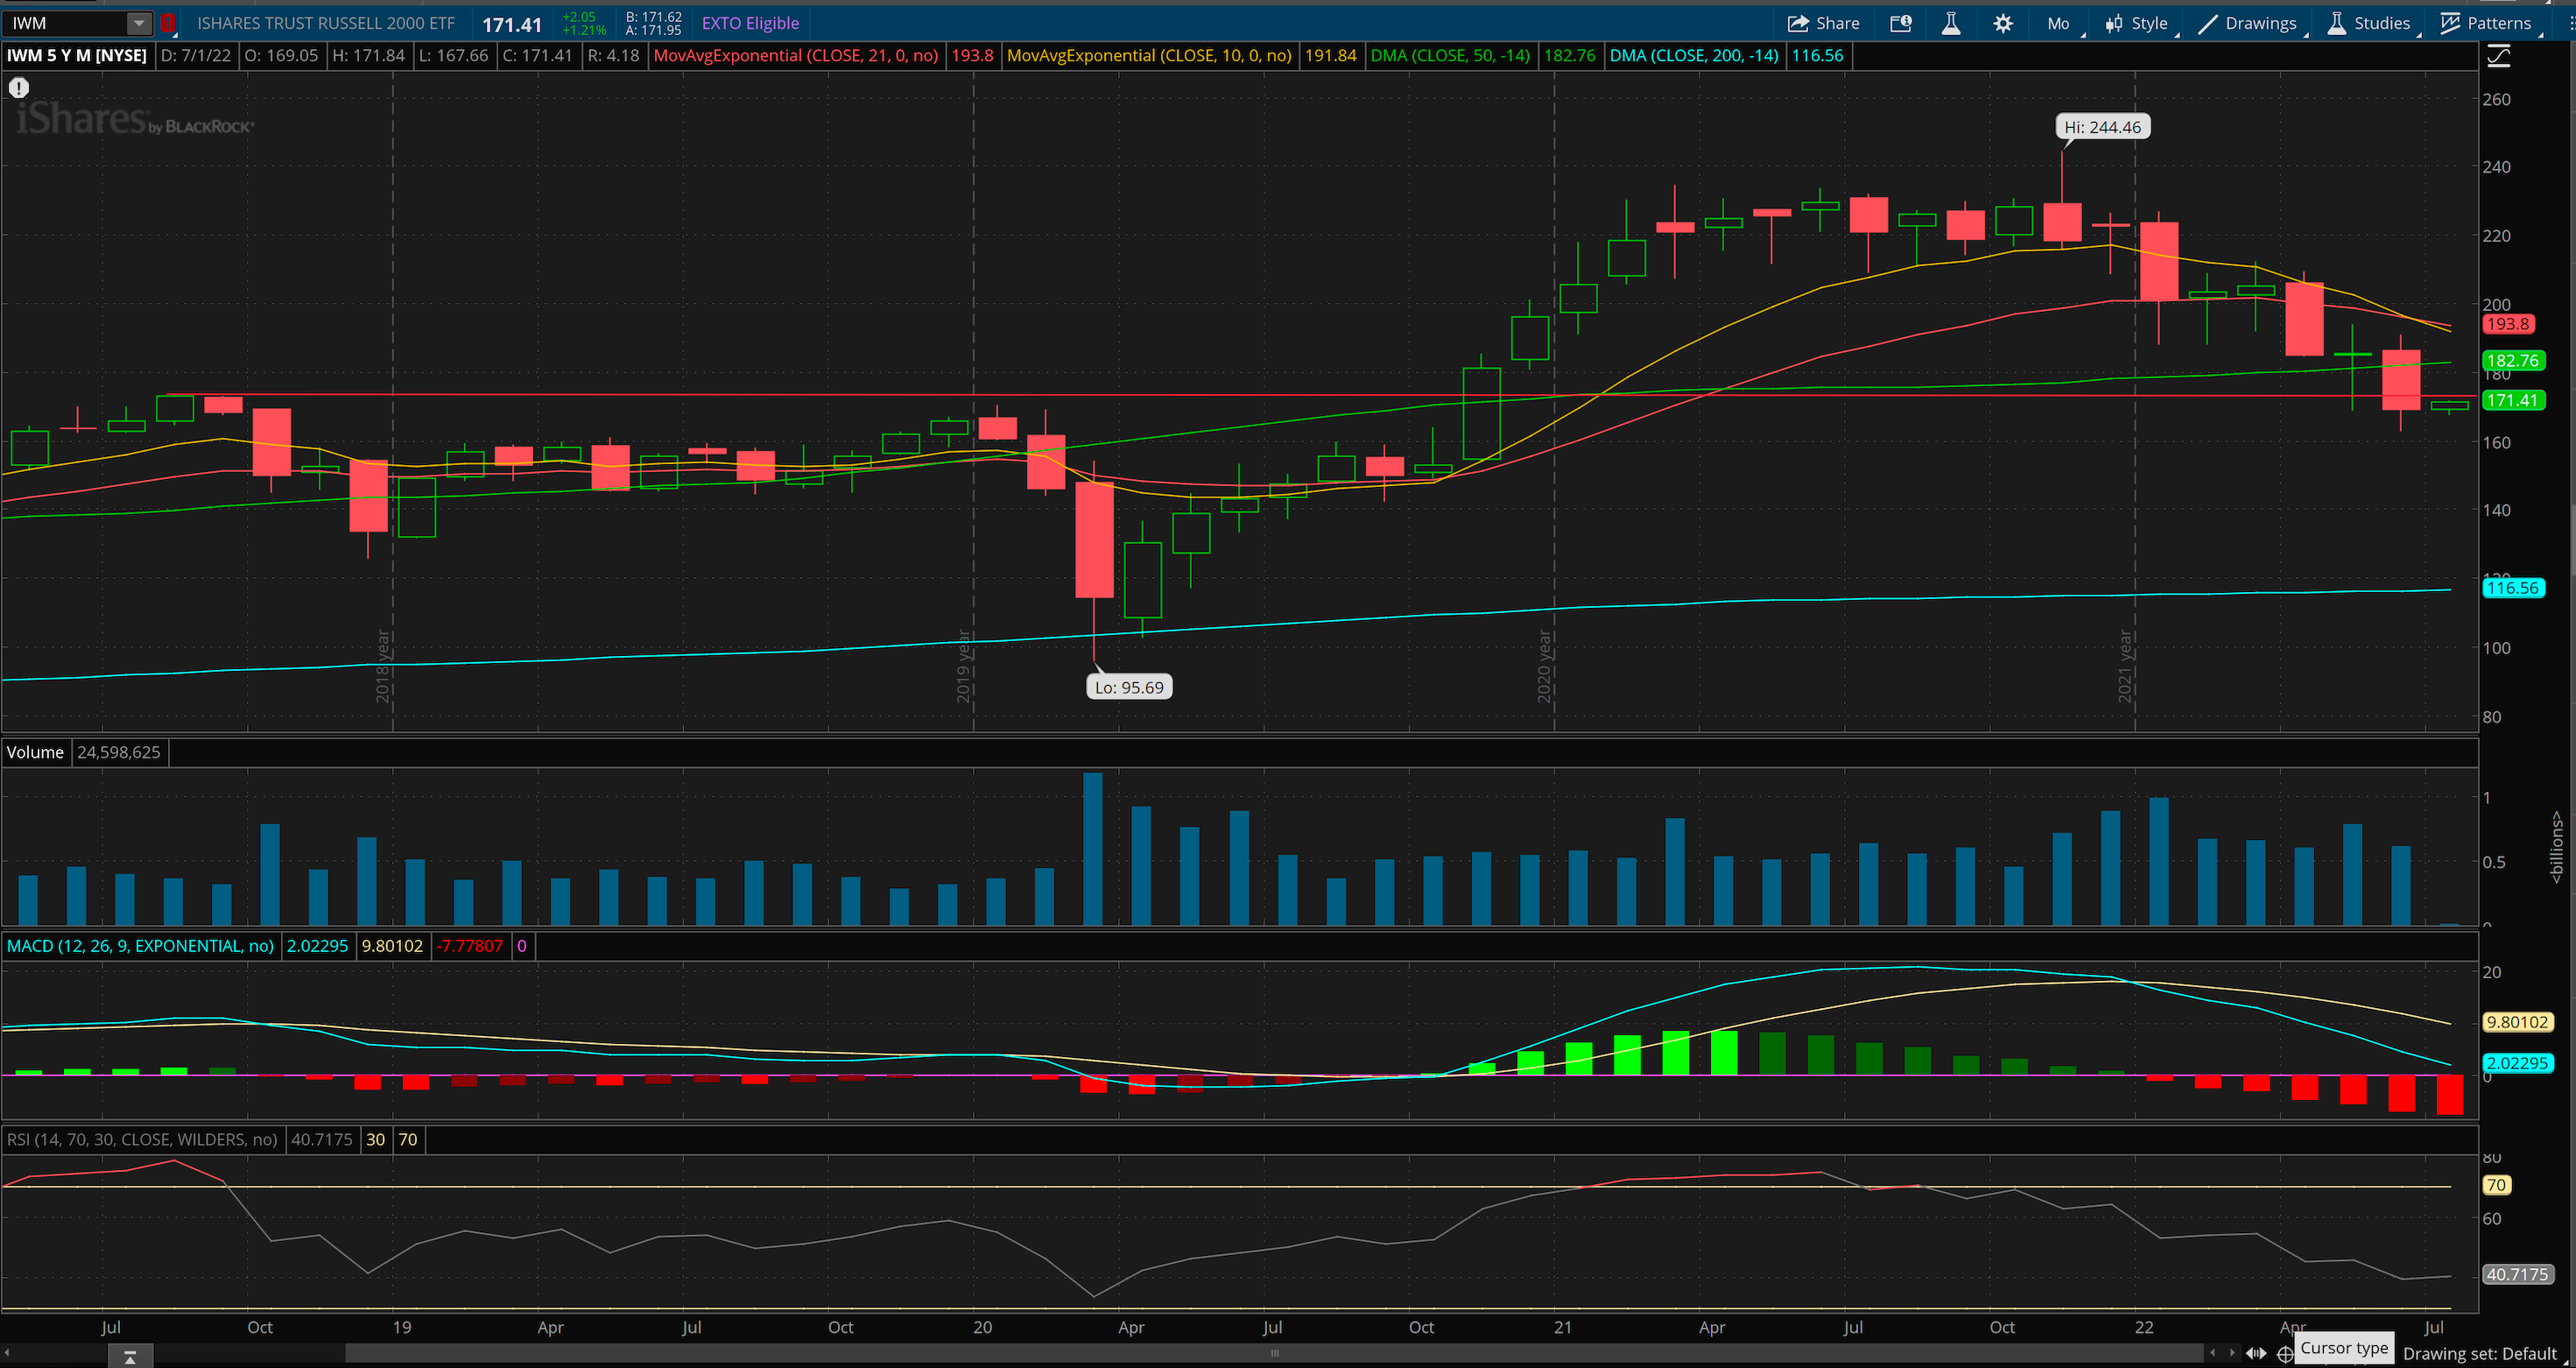This screenshot has width=2576, height=1368.
Task: Open the Studies menu
Action: coord(2368,23)
